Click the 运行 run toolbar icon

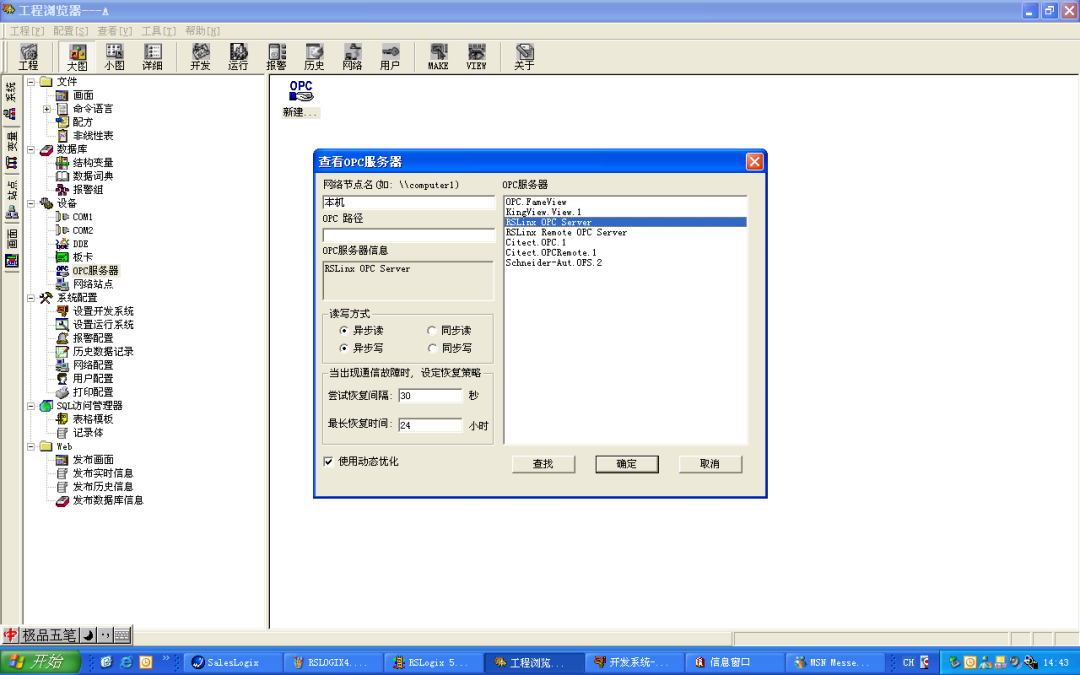point(238,56)
